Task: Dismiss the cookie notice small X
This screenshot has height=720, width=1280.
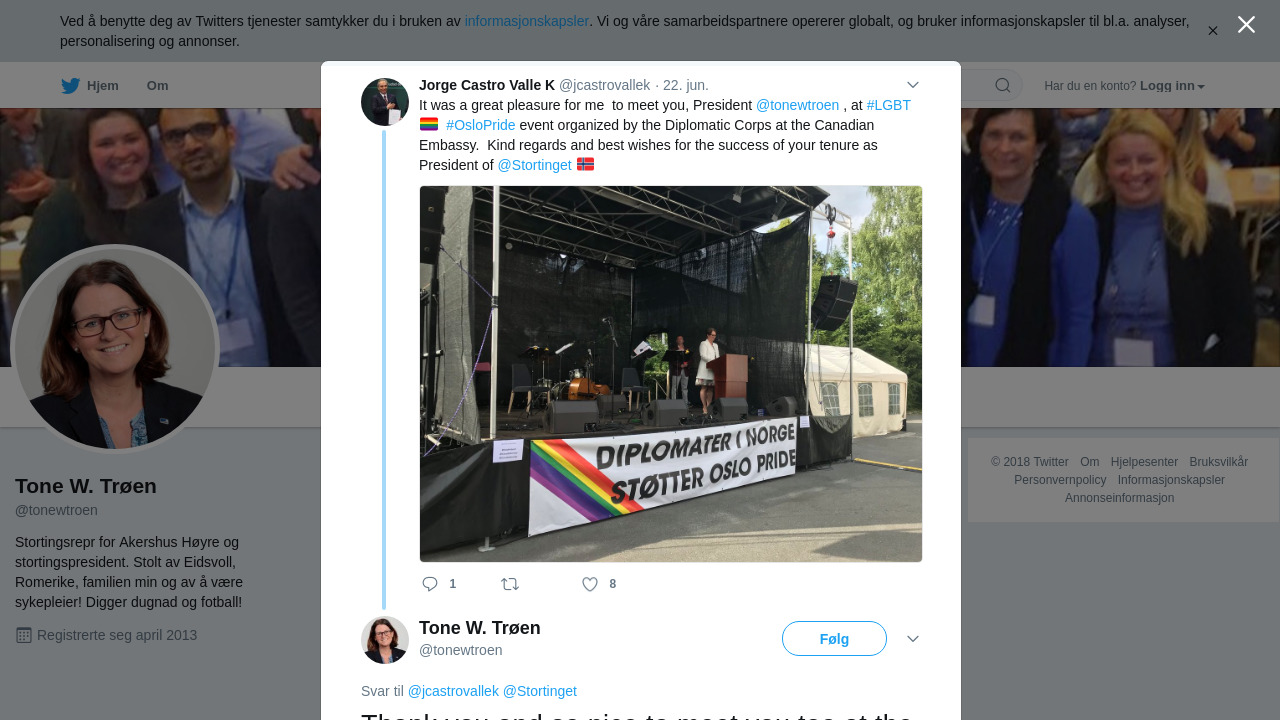Action: (1213, 31)
